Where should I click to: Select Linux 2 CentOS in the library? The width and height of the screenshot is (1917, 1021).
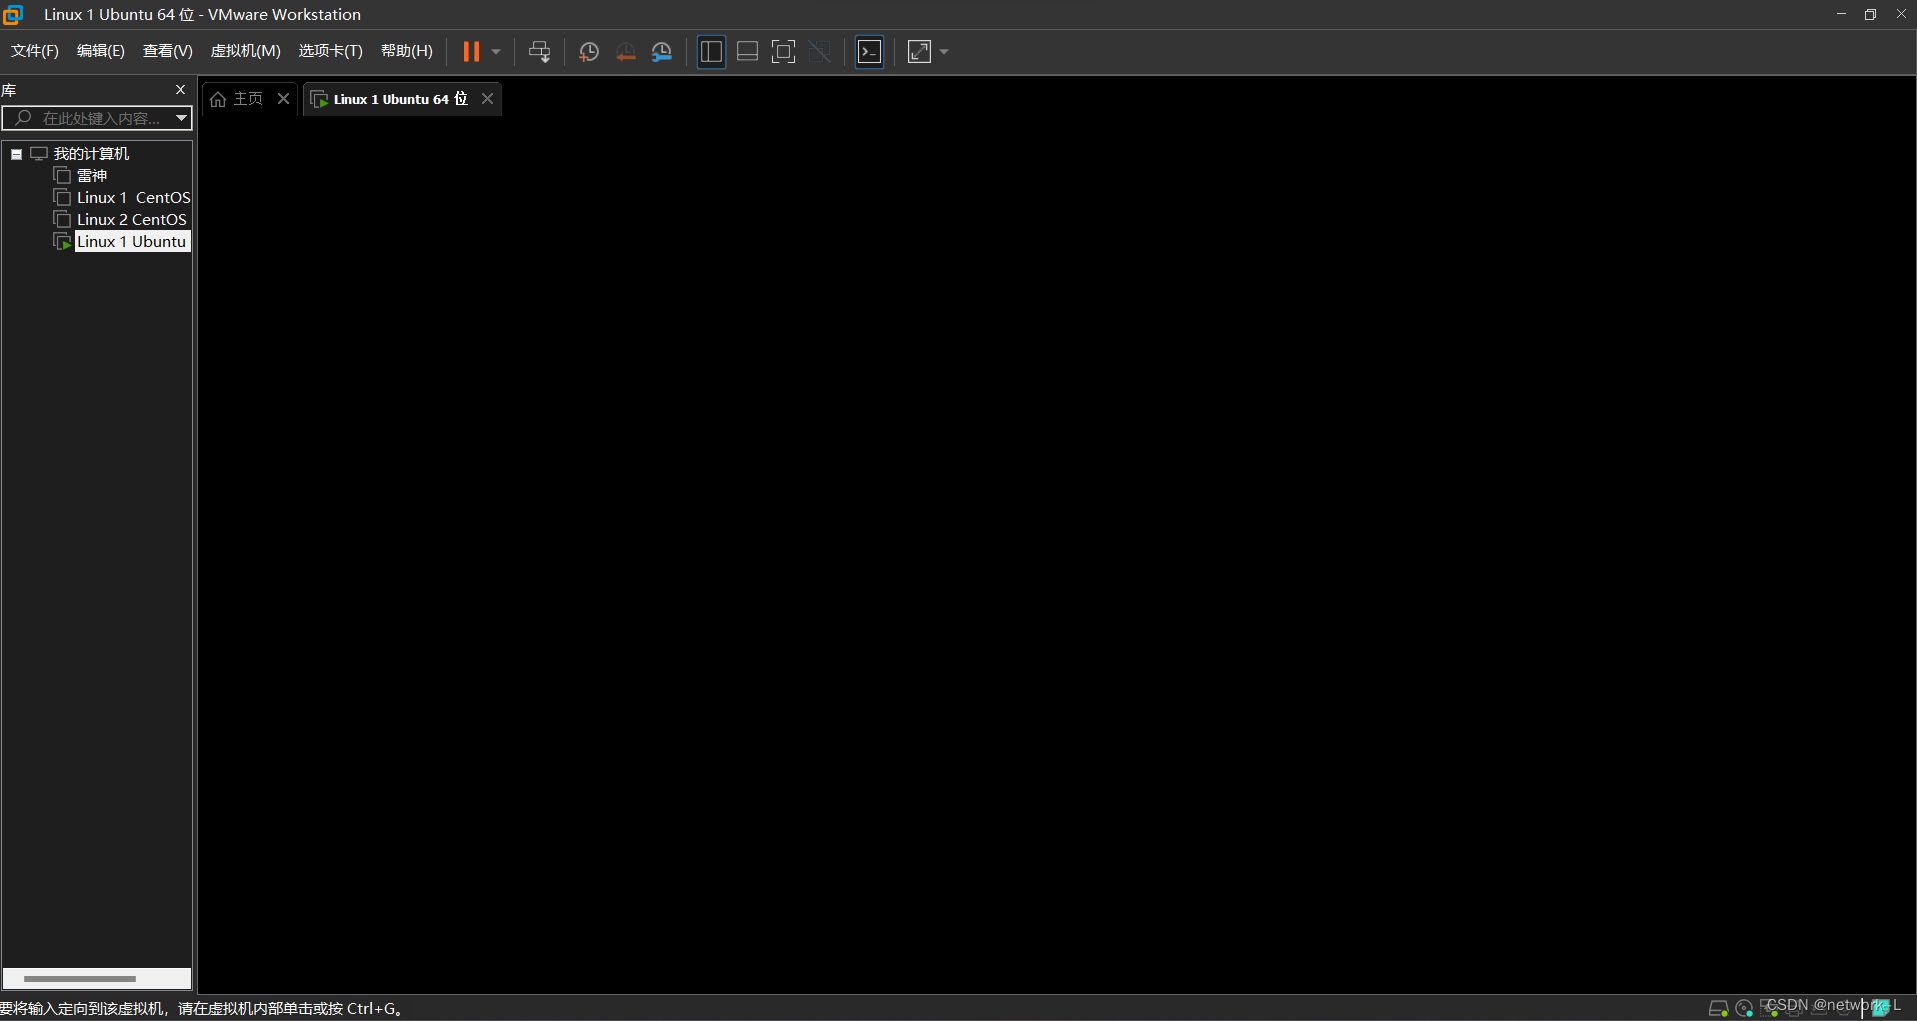point(130,219)
